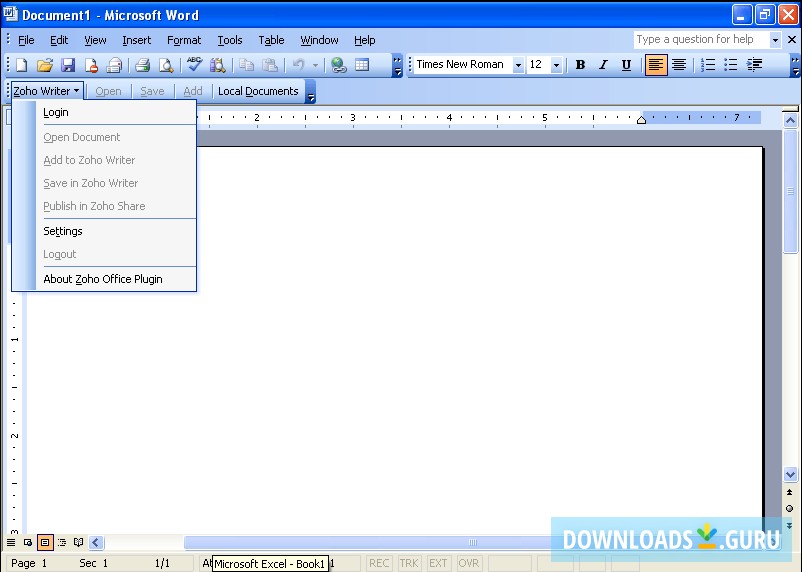The image size is (802, 572).
Task: Open the font size dropdown arrow
Action: click(x=556, y=65)
